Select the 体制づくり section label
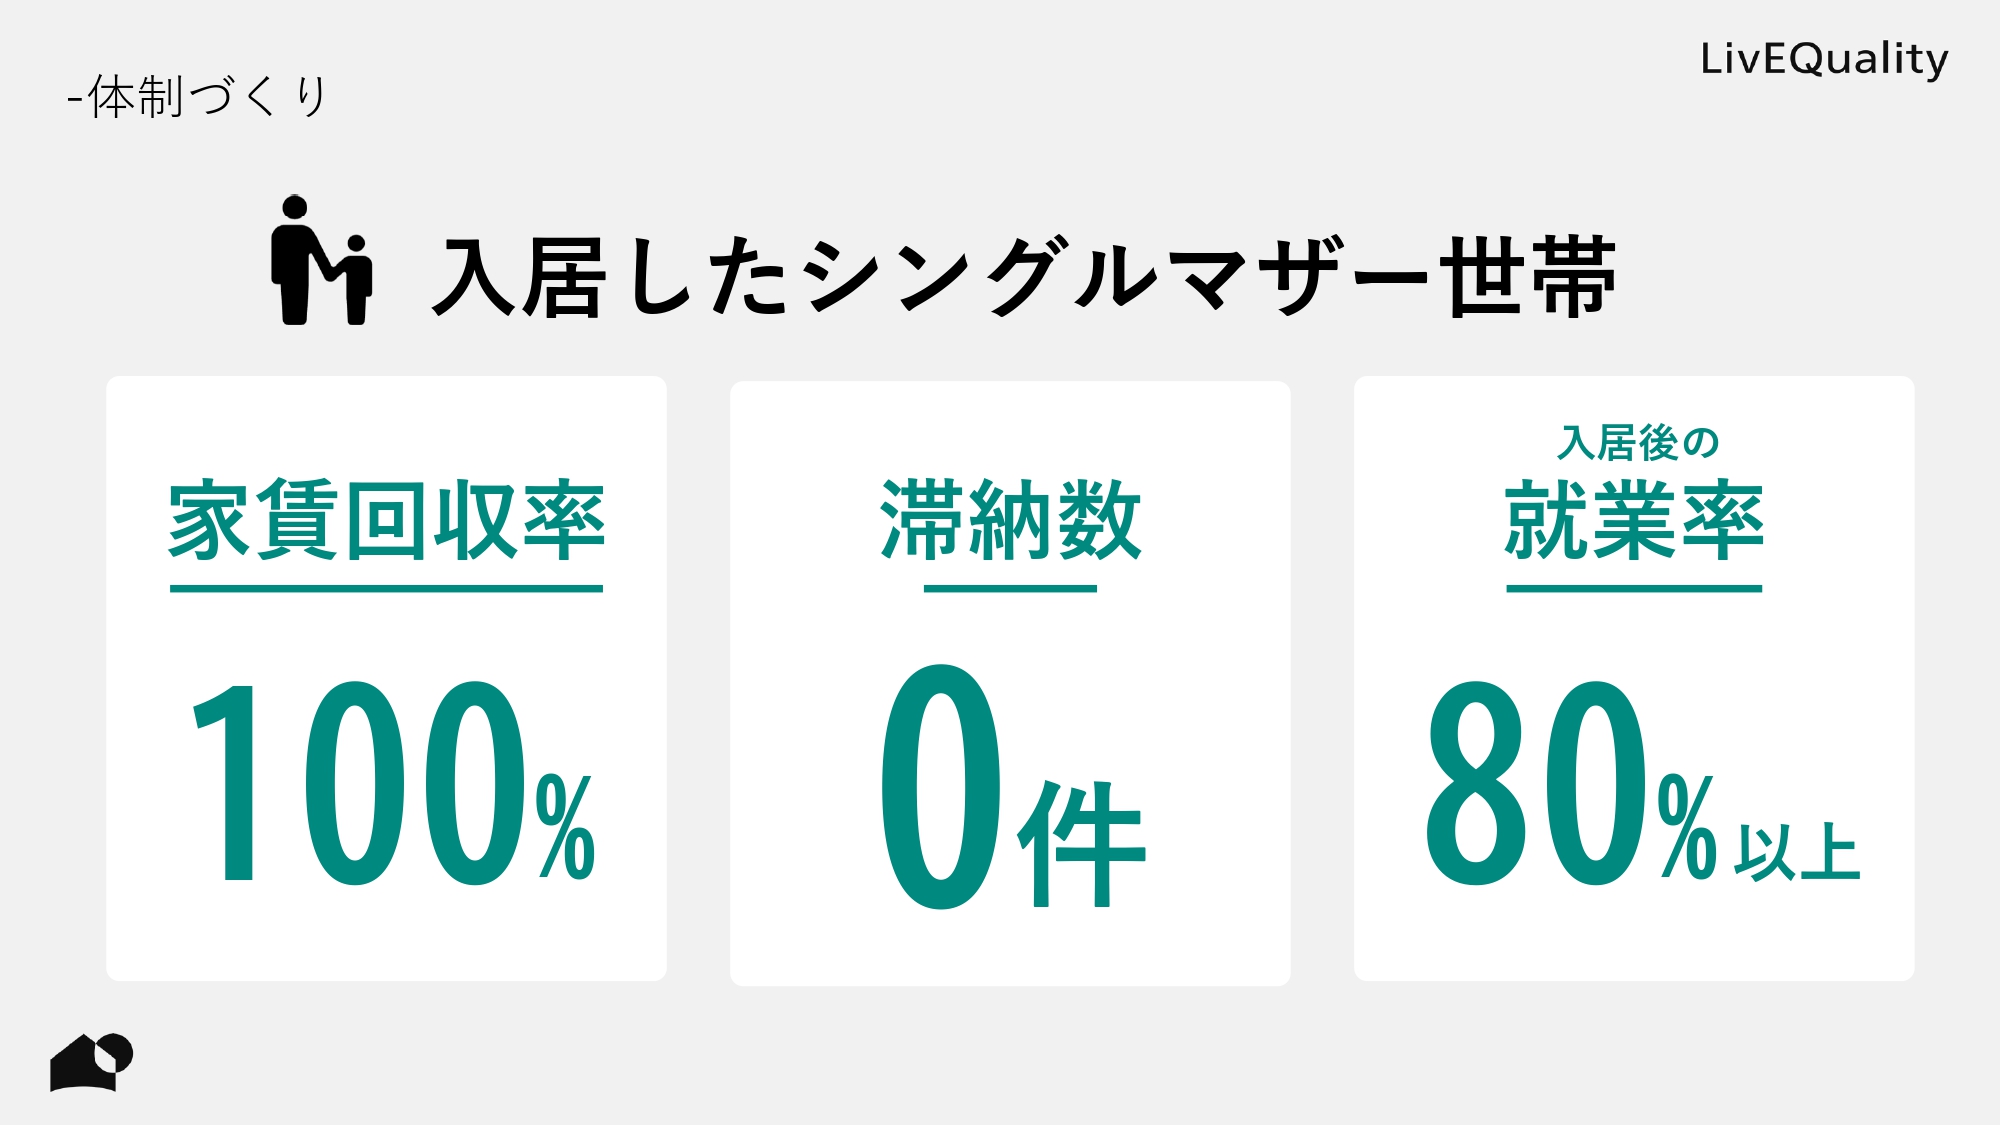Viewport: 2000px width, 1125px height. 198,97
